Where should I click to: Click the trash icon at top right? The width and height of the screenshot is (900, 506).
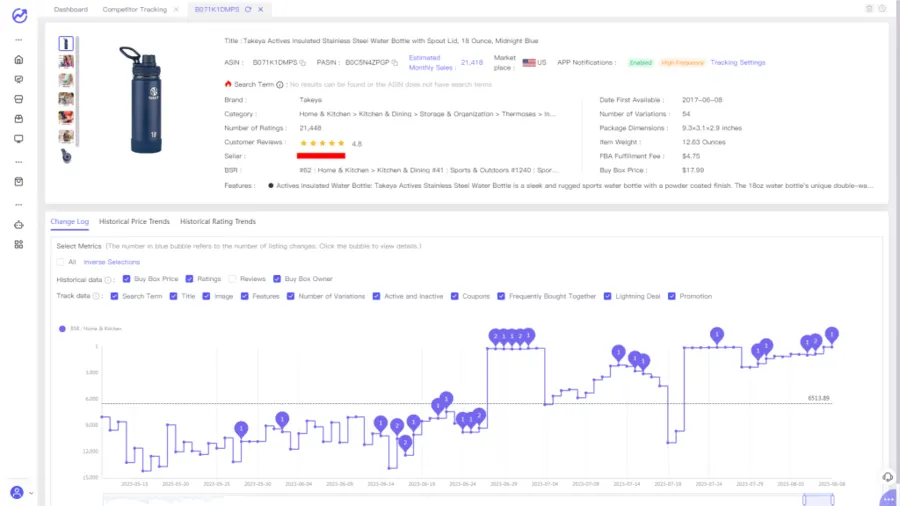(869, 9)
